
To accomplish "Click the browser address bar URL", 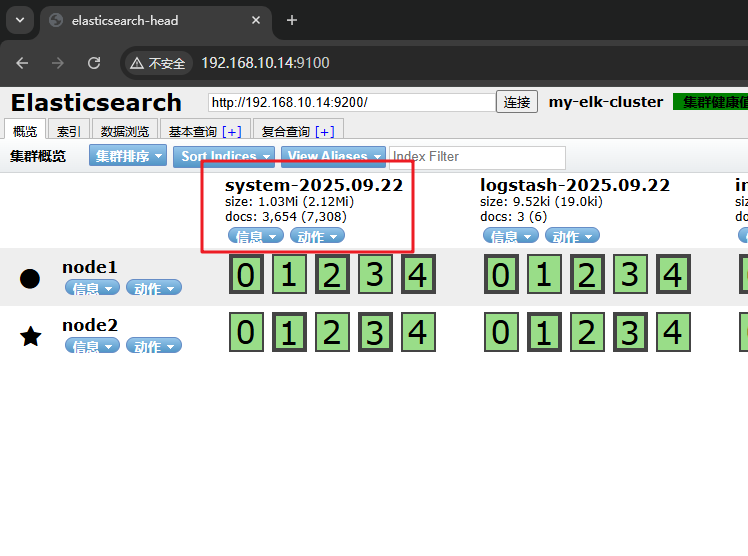I will pos(265,63).
